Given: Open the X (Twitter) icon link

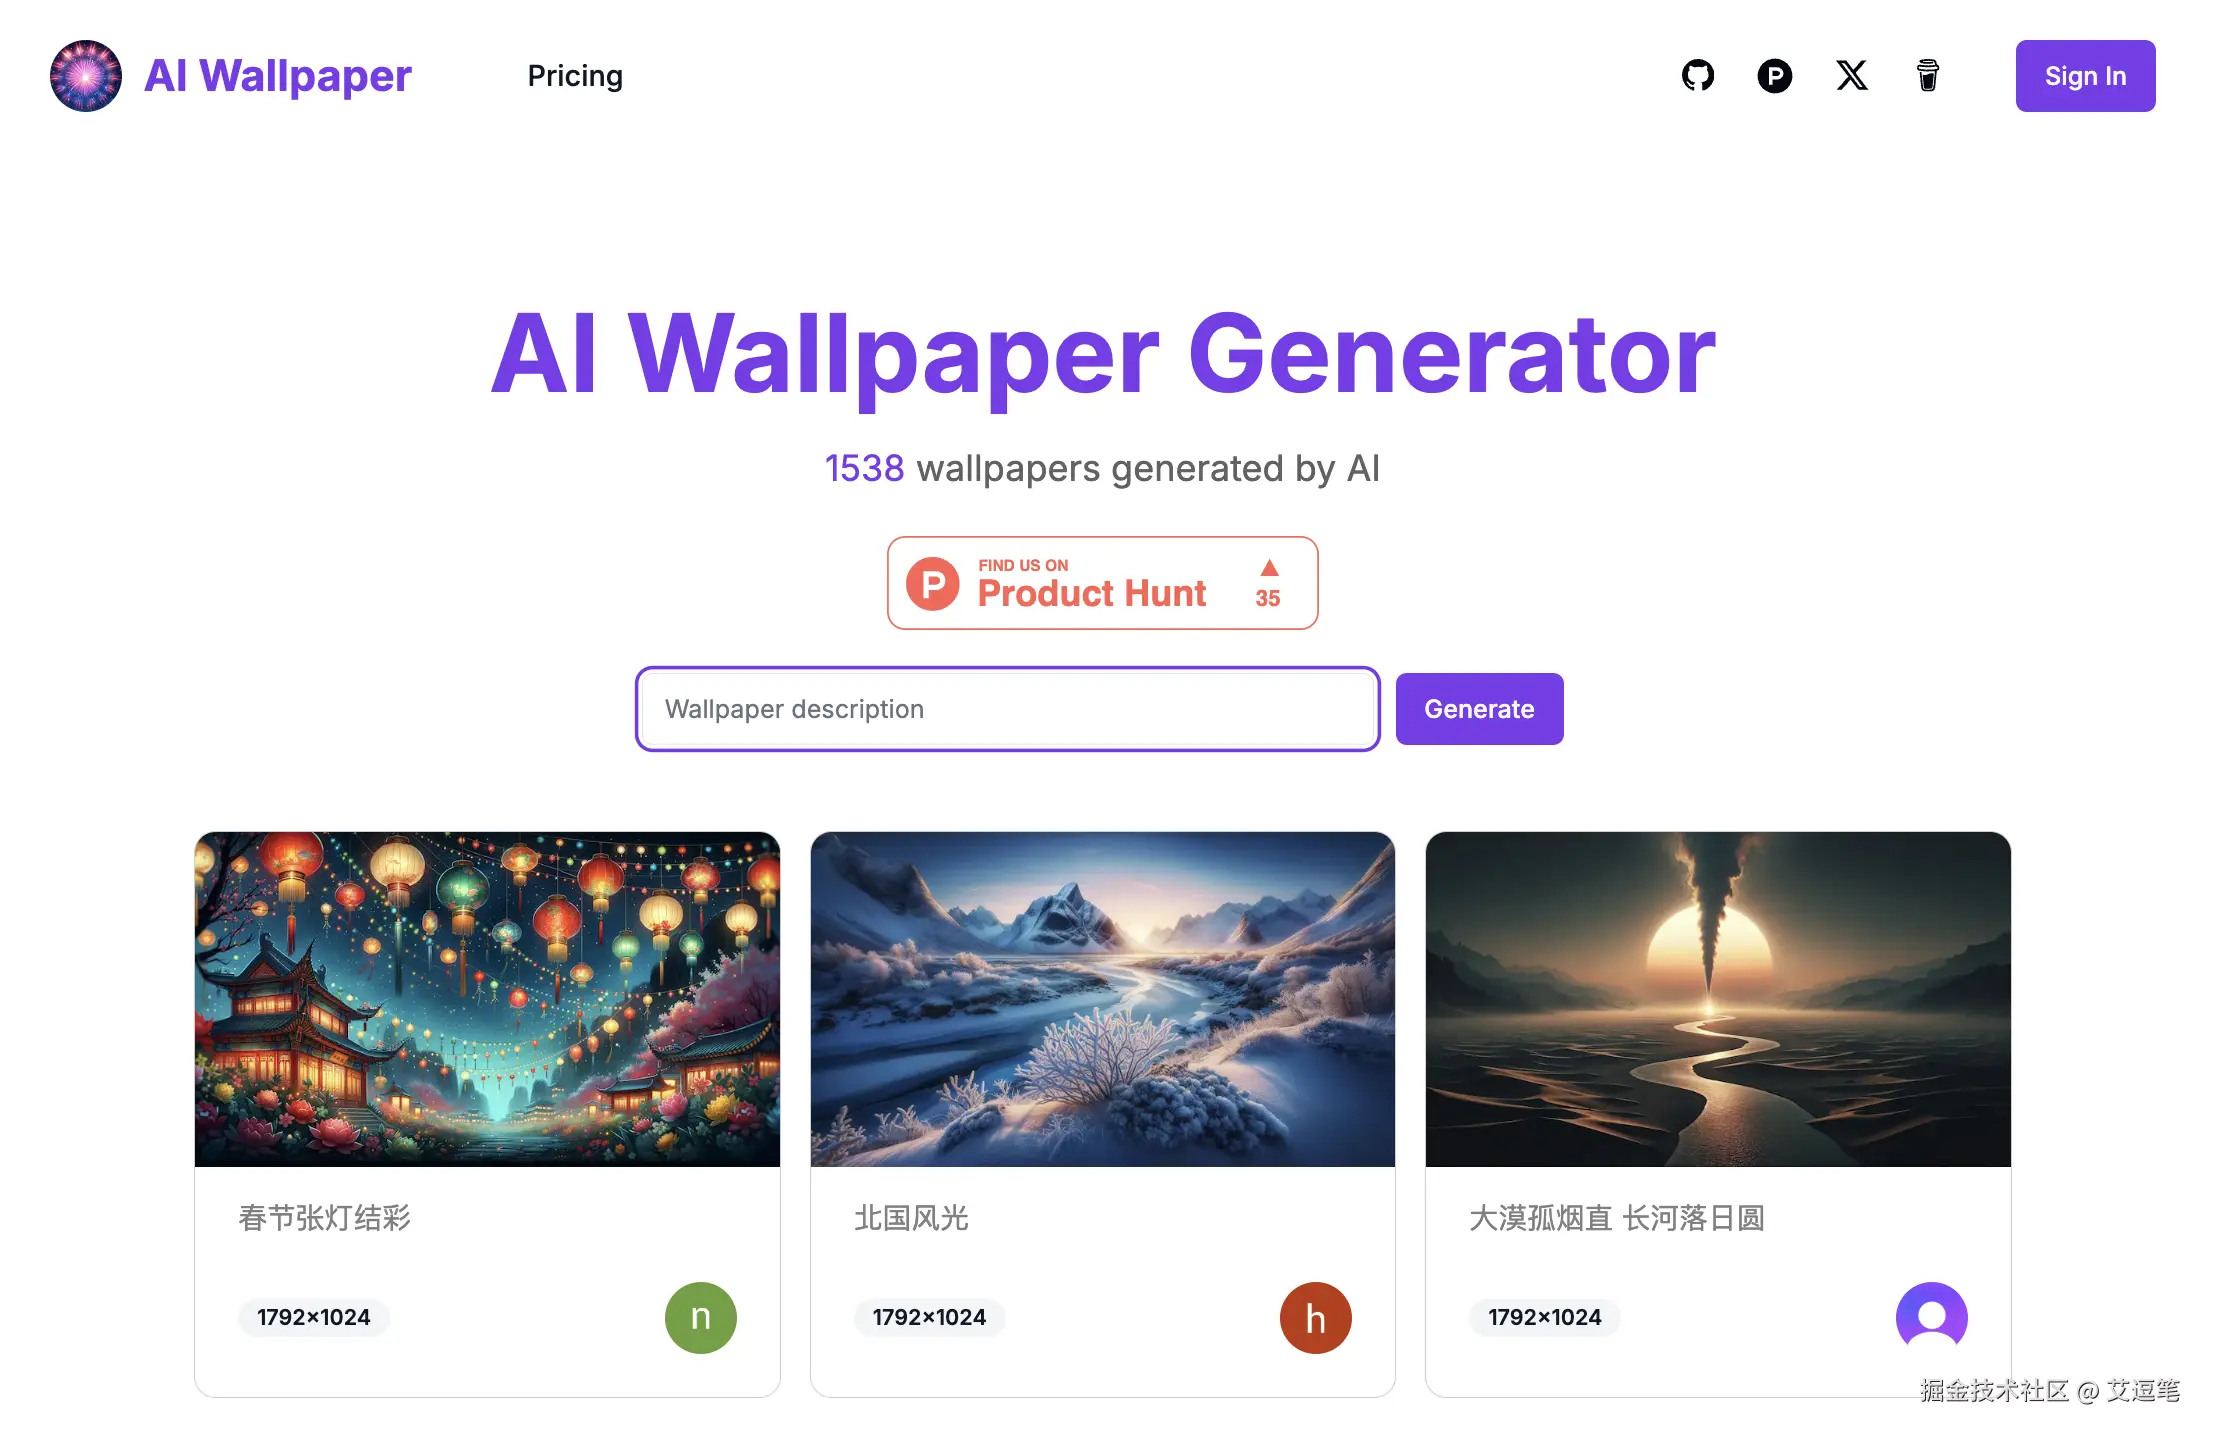Looking at the screenshot, I should coord(1852,76).
